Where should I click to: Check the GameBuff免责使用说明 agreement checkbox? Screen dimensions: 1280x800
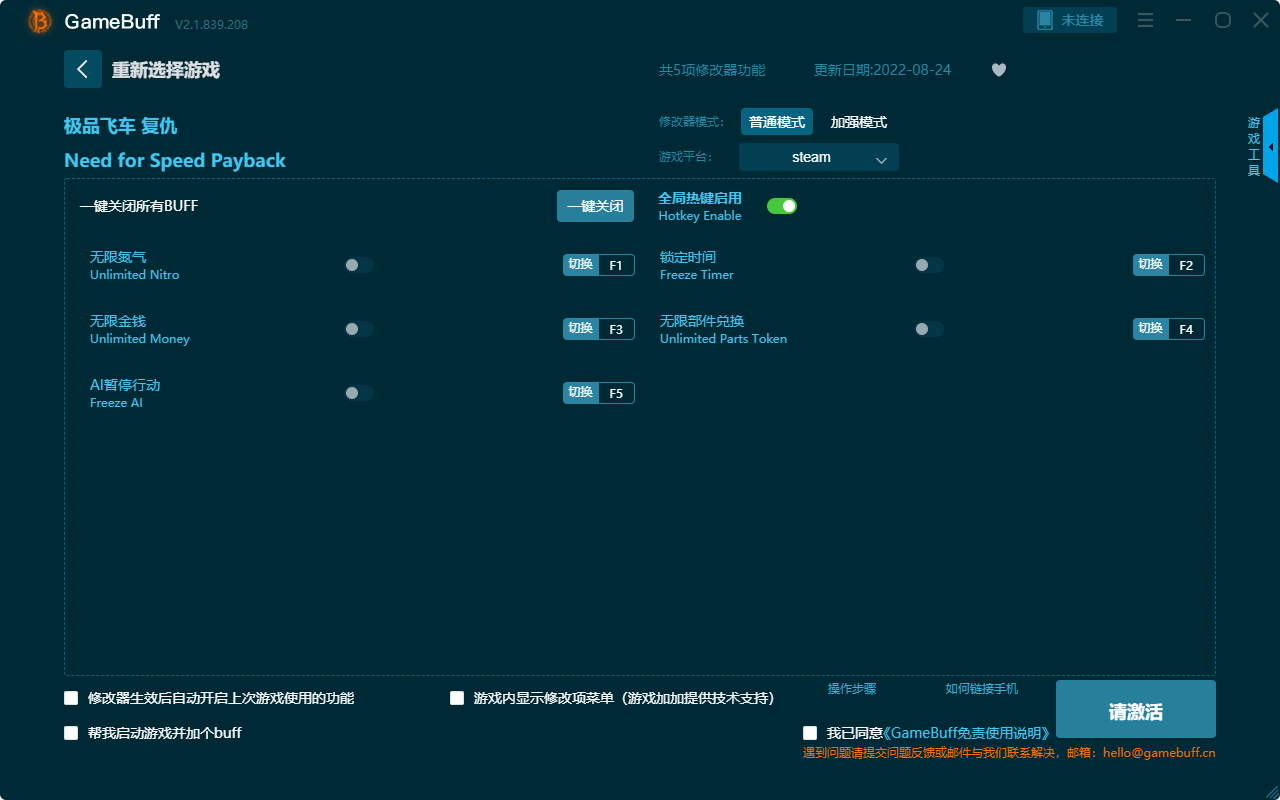pos(810,732)
